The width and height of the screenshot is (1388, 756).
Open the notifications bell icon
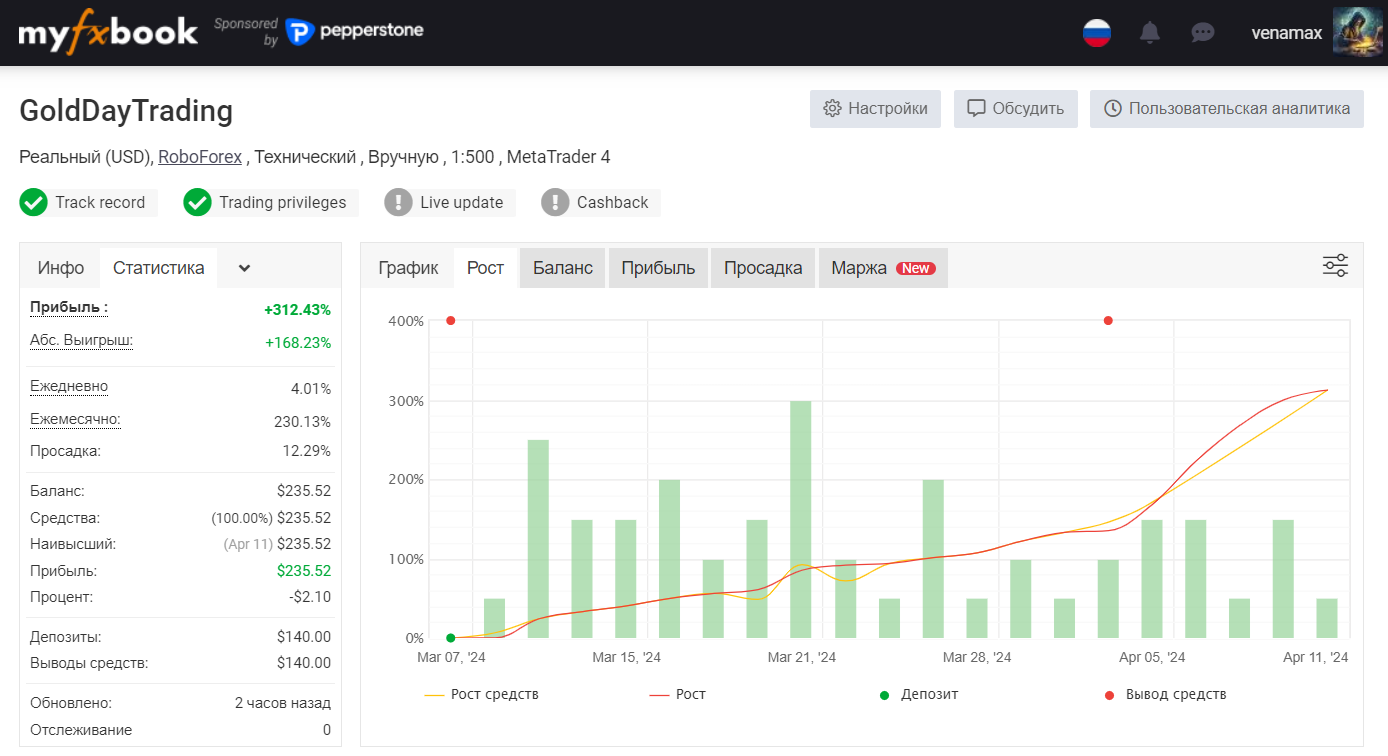(1150, 33)
